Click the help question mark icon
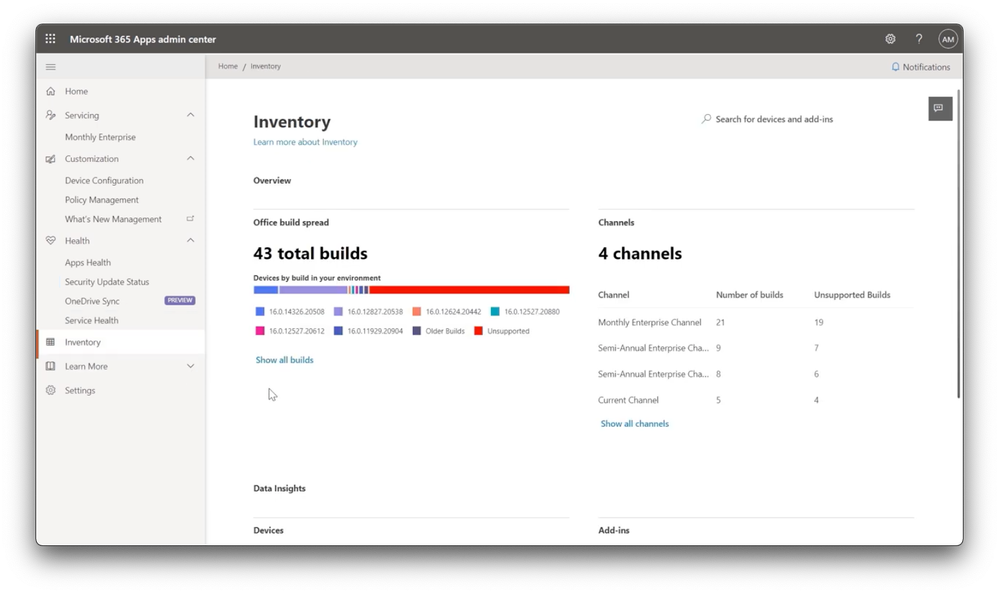The height and width of the screenshot is (593, 999). tap(919, 39)
